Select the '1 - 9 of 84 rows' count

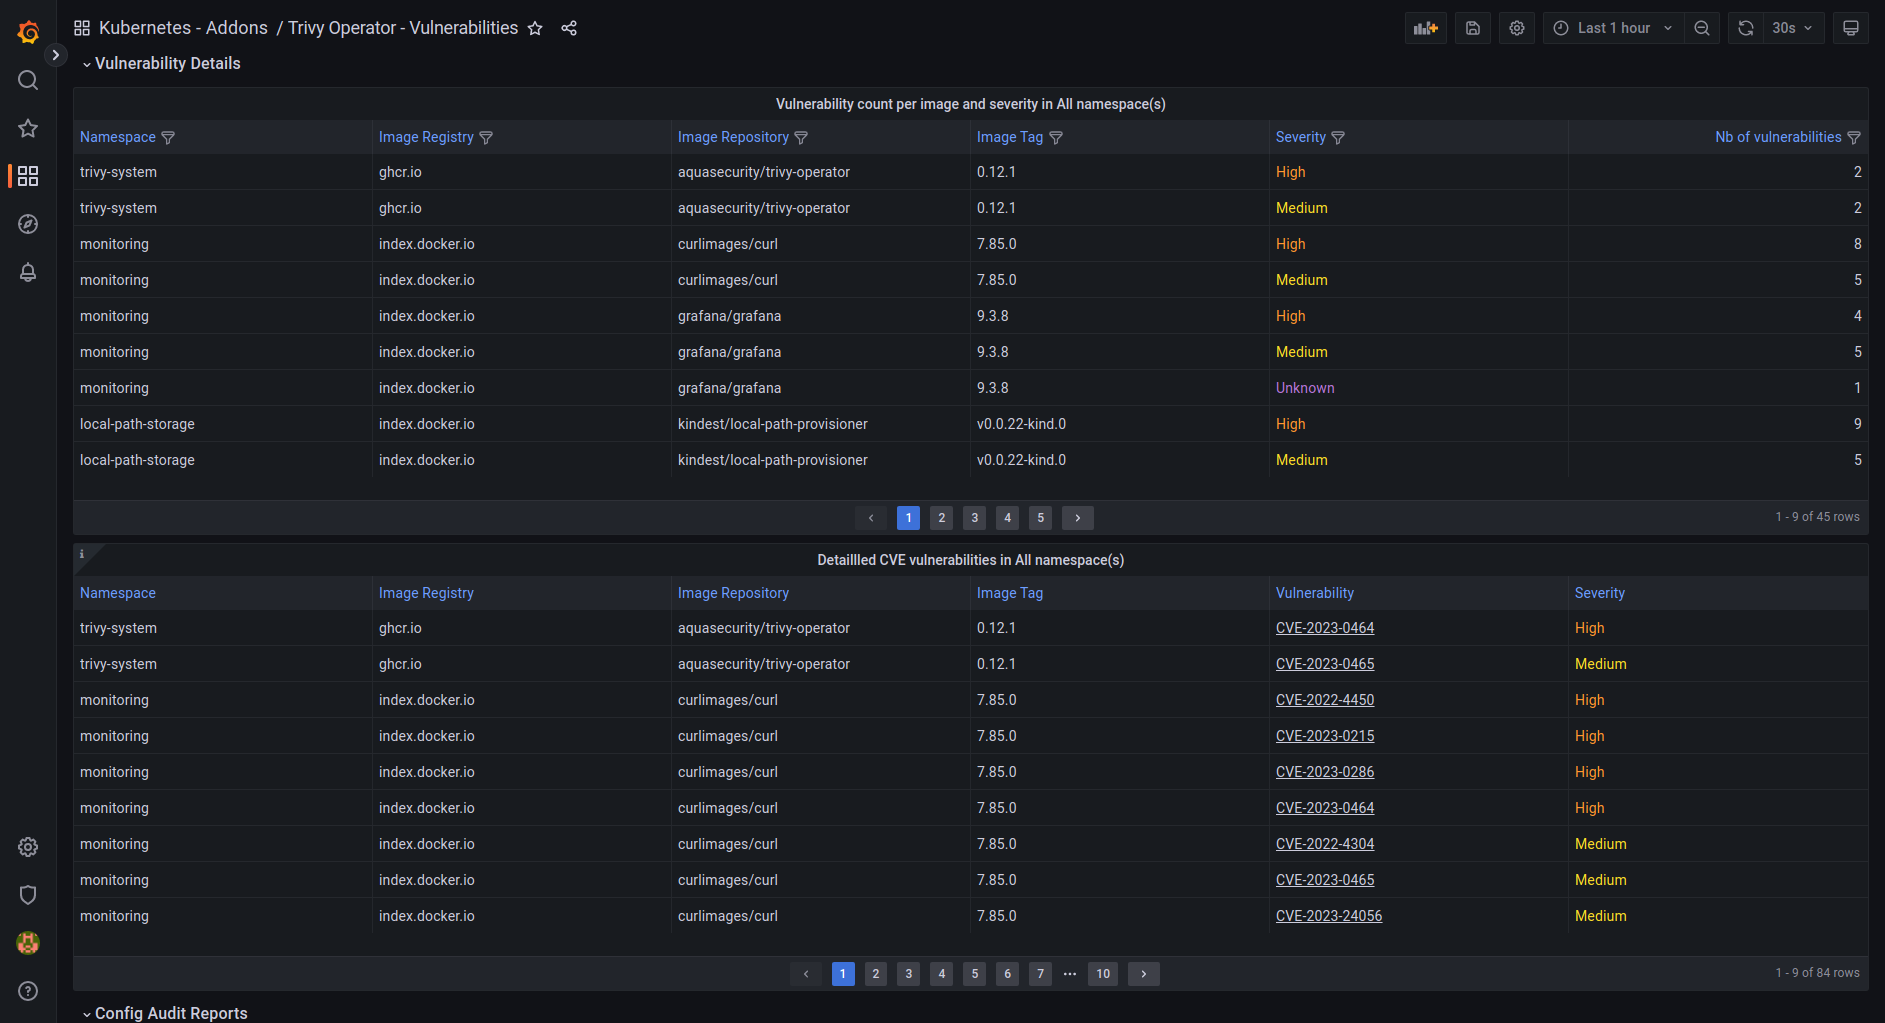1817,973
